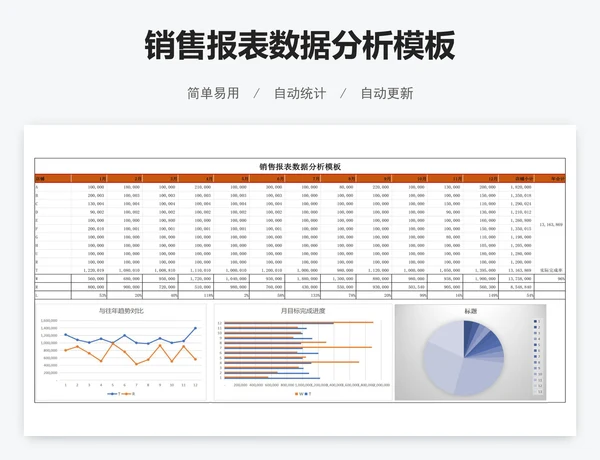Select the 店铺 header cell in first column

[x=53, y=179]
